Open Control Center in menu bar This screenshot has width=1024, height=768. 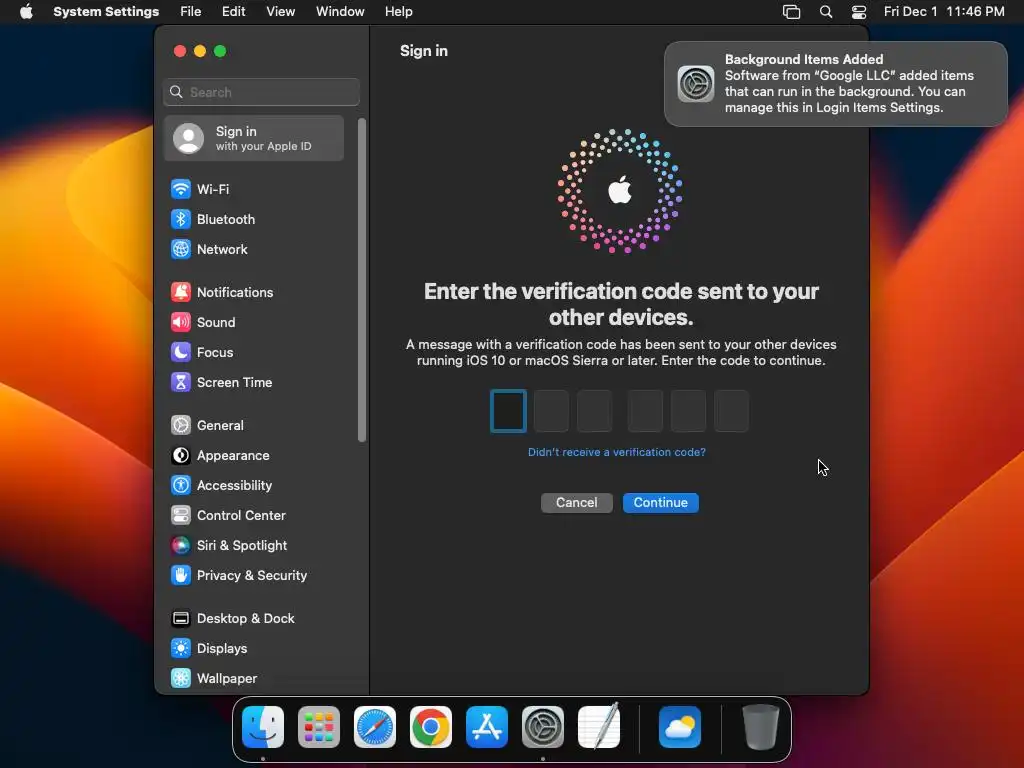point(859,12)
